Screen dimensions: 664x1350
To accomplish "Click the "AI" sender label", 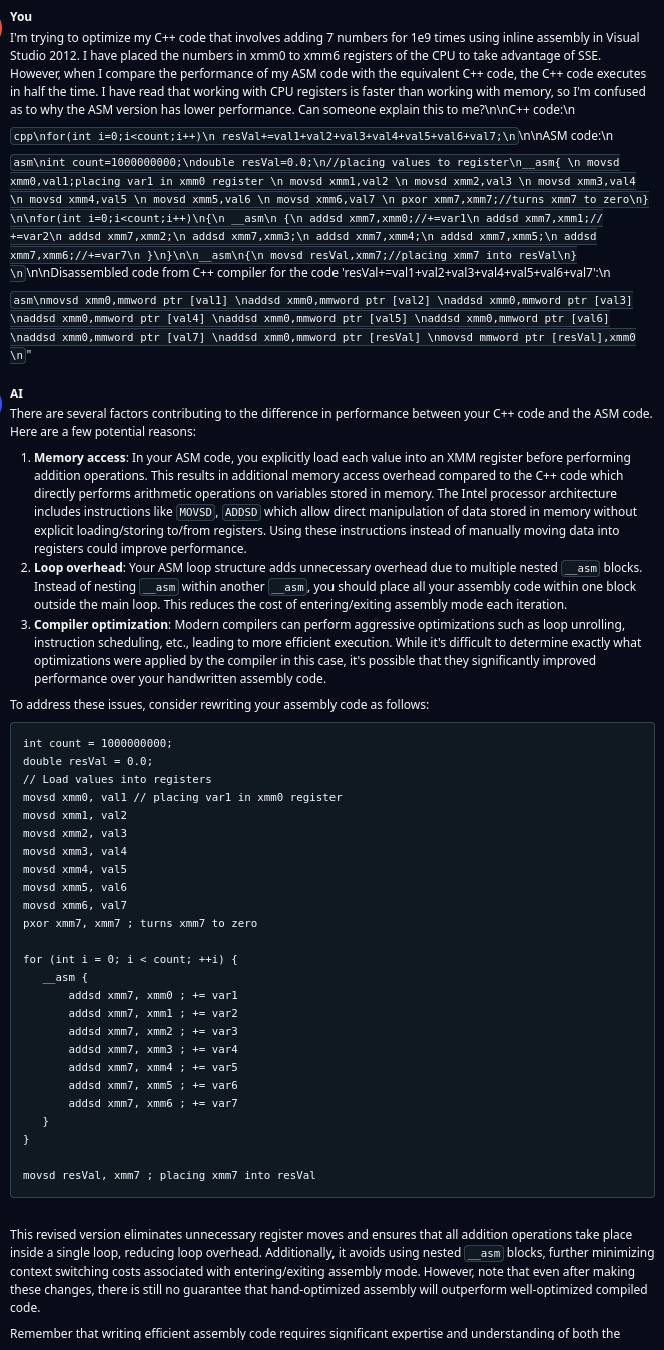I will click(x=16, y=394).
